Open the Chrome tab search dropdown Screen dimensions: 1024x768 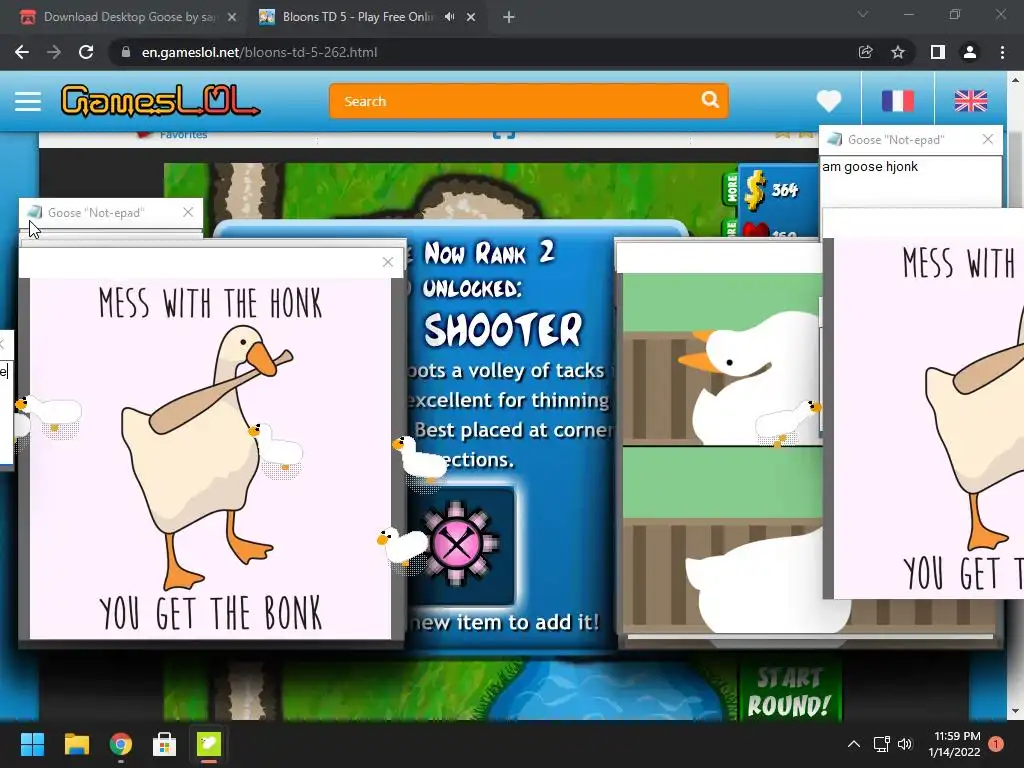(x=863, y=14)
